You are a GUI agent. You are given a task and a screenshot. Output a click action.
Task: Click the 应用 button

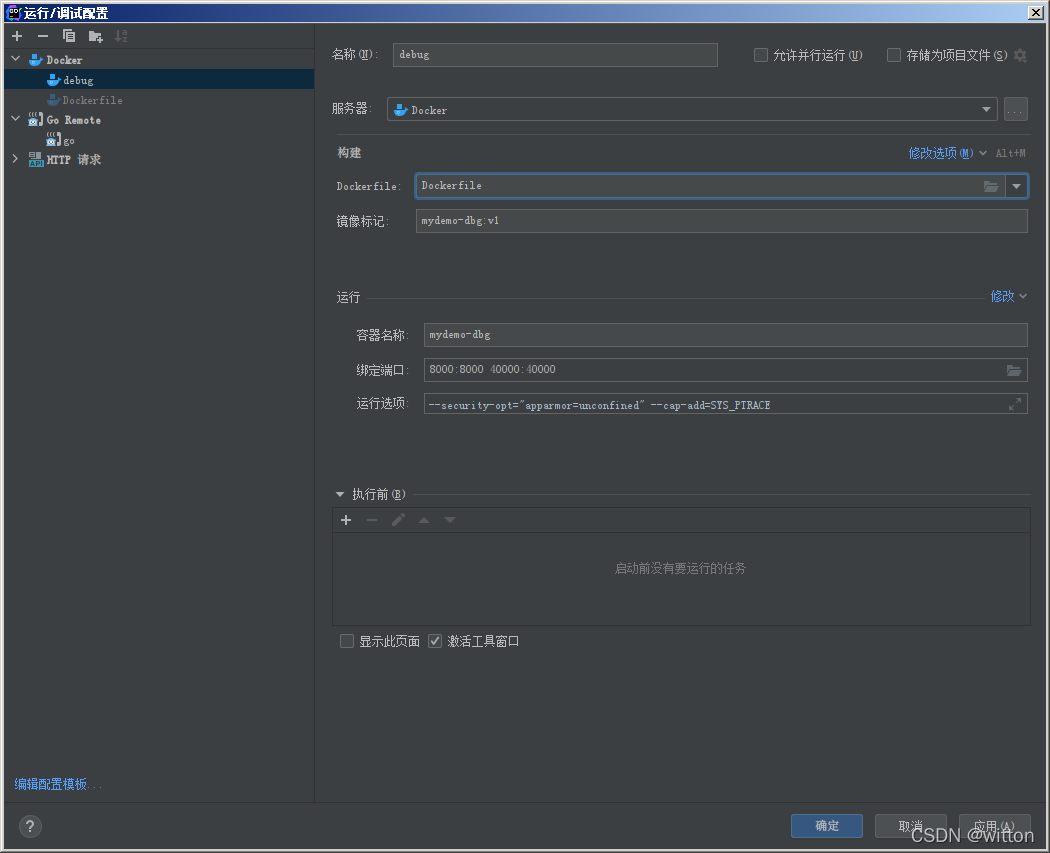click(x=994, y=826)
